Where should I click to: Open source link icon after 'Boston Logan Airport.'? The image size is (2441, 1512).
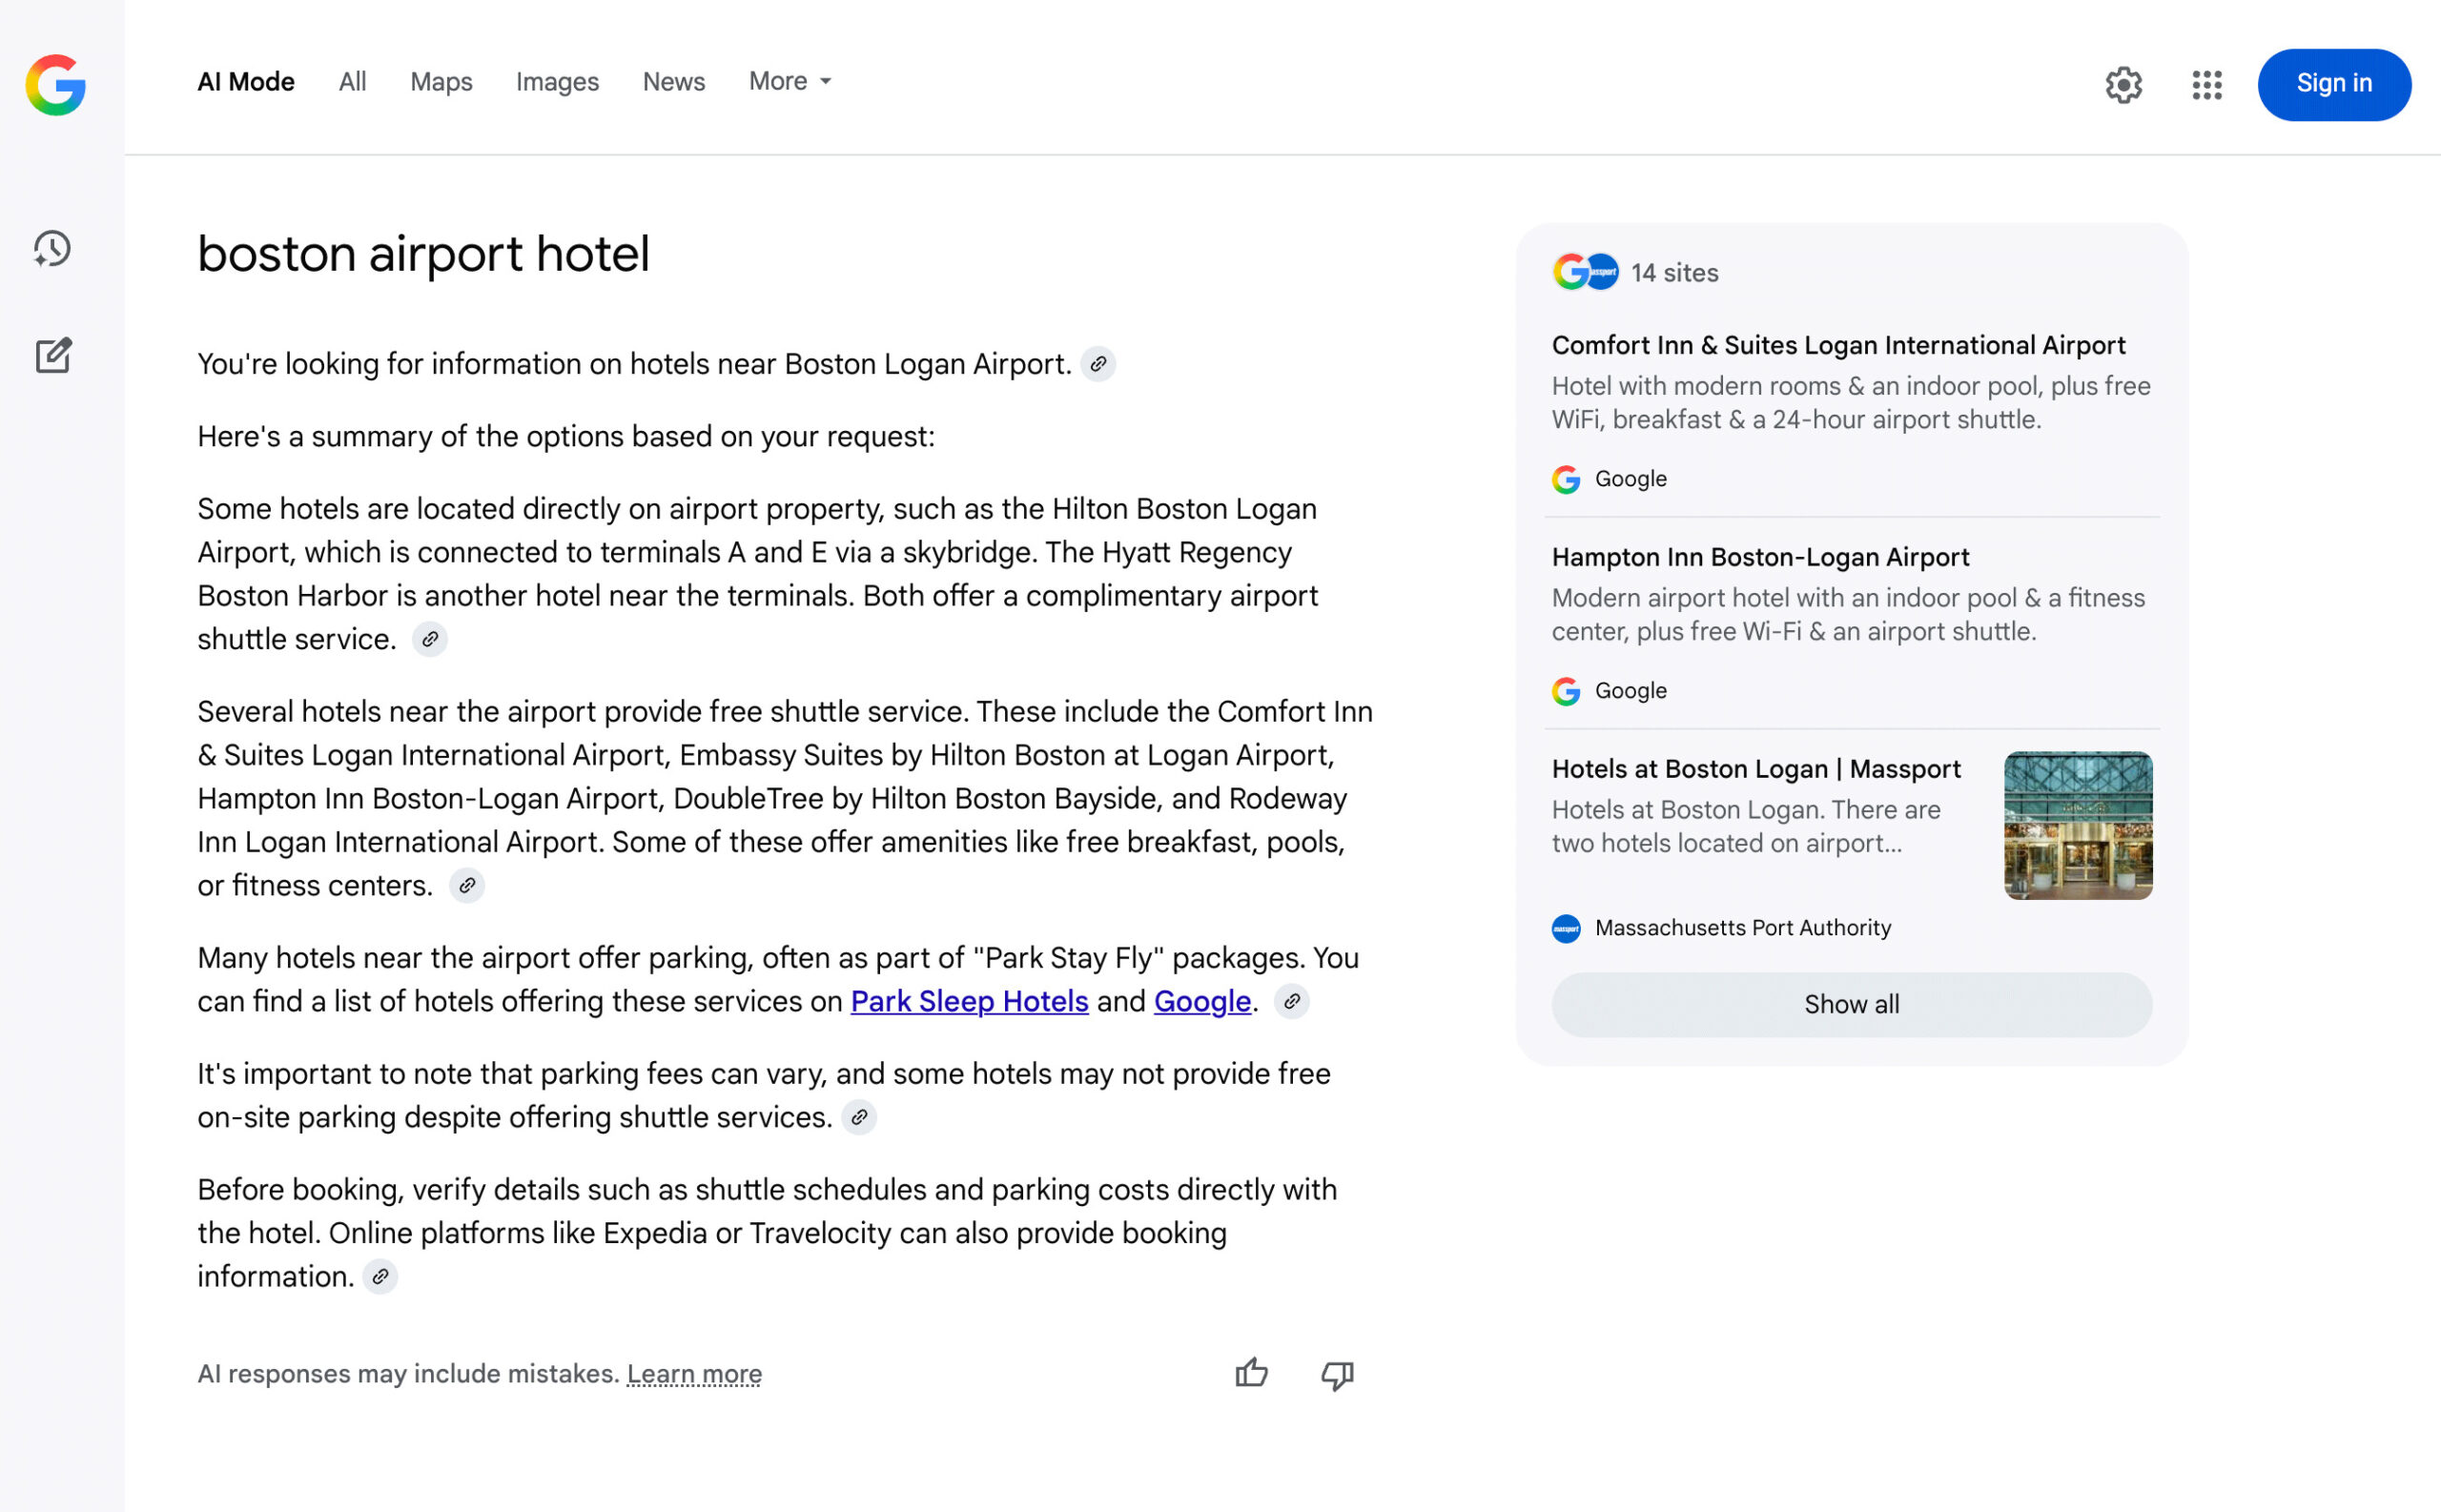click(1098, 364)
